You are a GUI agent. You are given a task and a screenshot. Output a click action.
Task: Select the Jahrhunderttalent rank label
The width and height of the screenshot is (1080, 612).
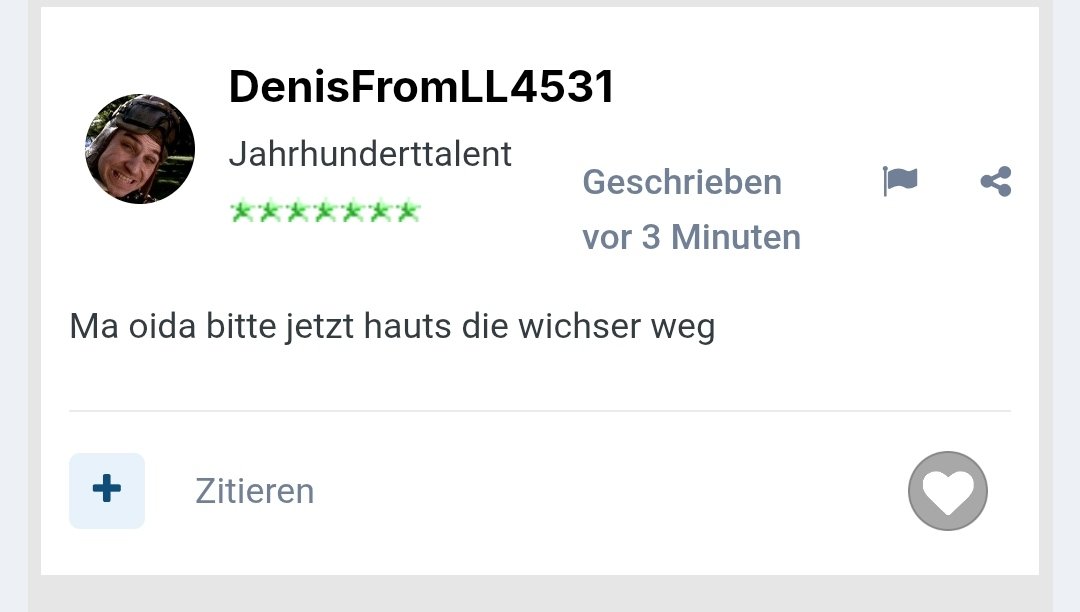pyautogui.click(x=370, y=154)
